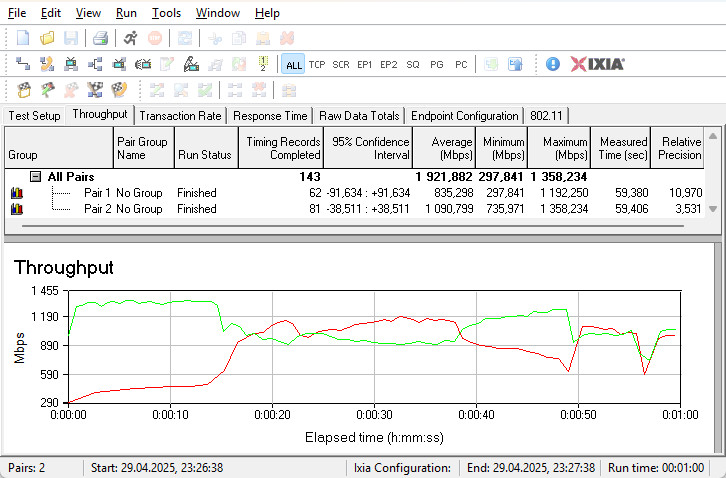Click Pair 1 average value 835,298
The height and width of the screenshot is (478, 726).
(454, 193)
